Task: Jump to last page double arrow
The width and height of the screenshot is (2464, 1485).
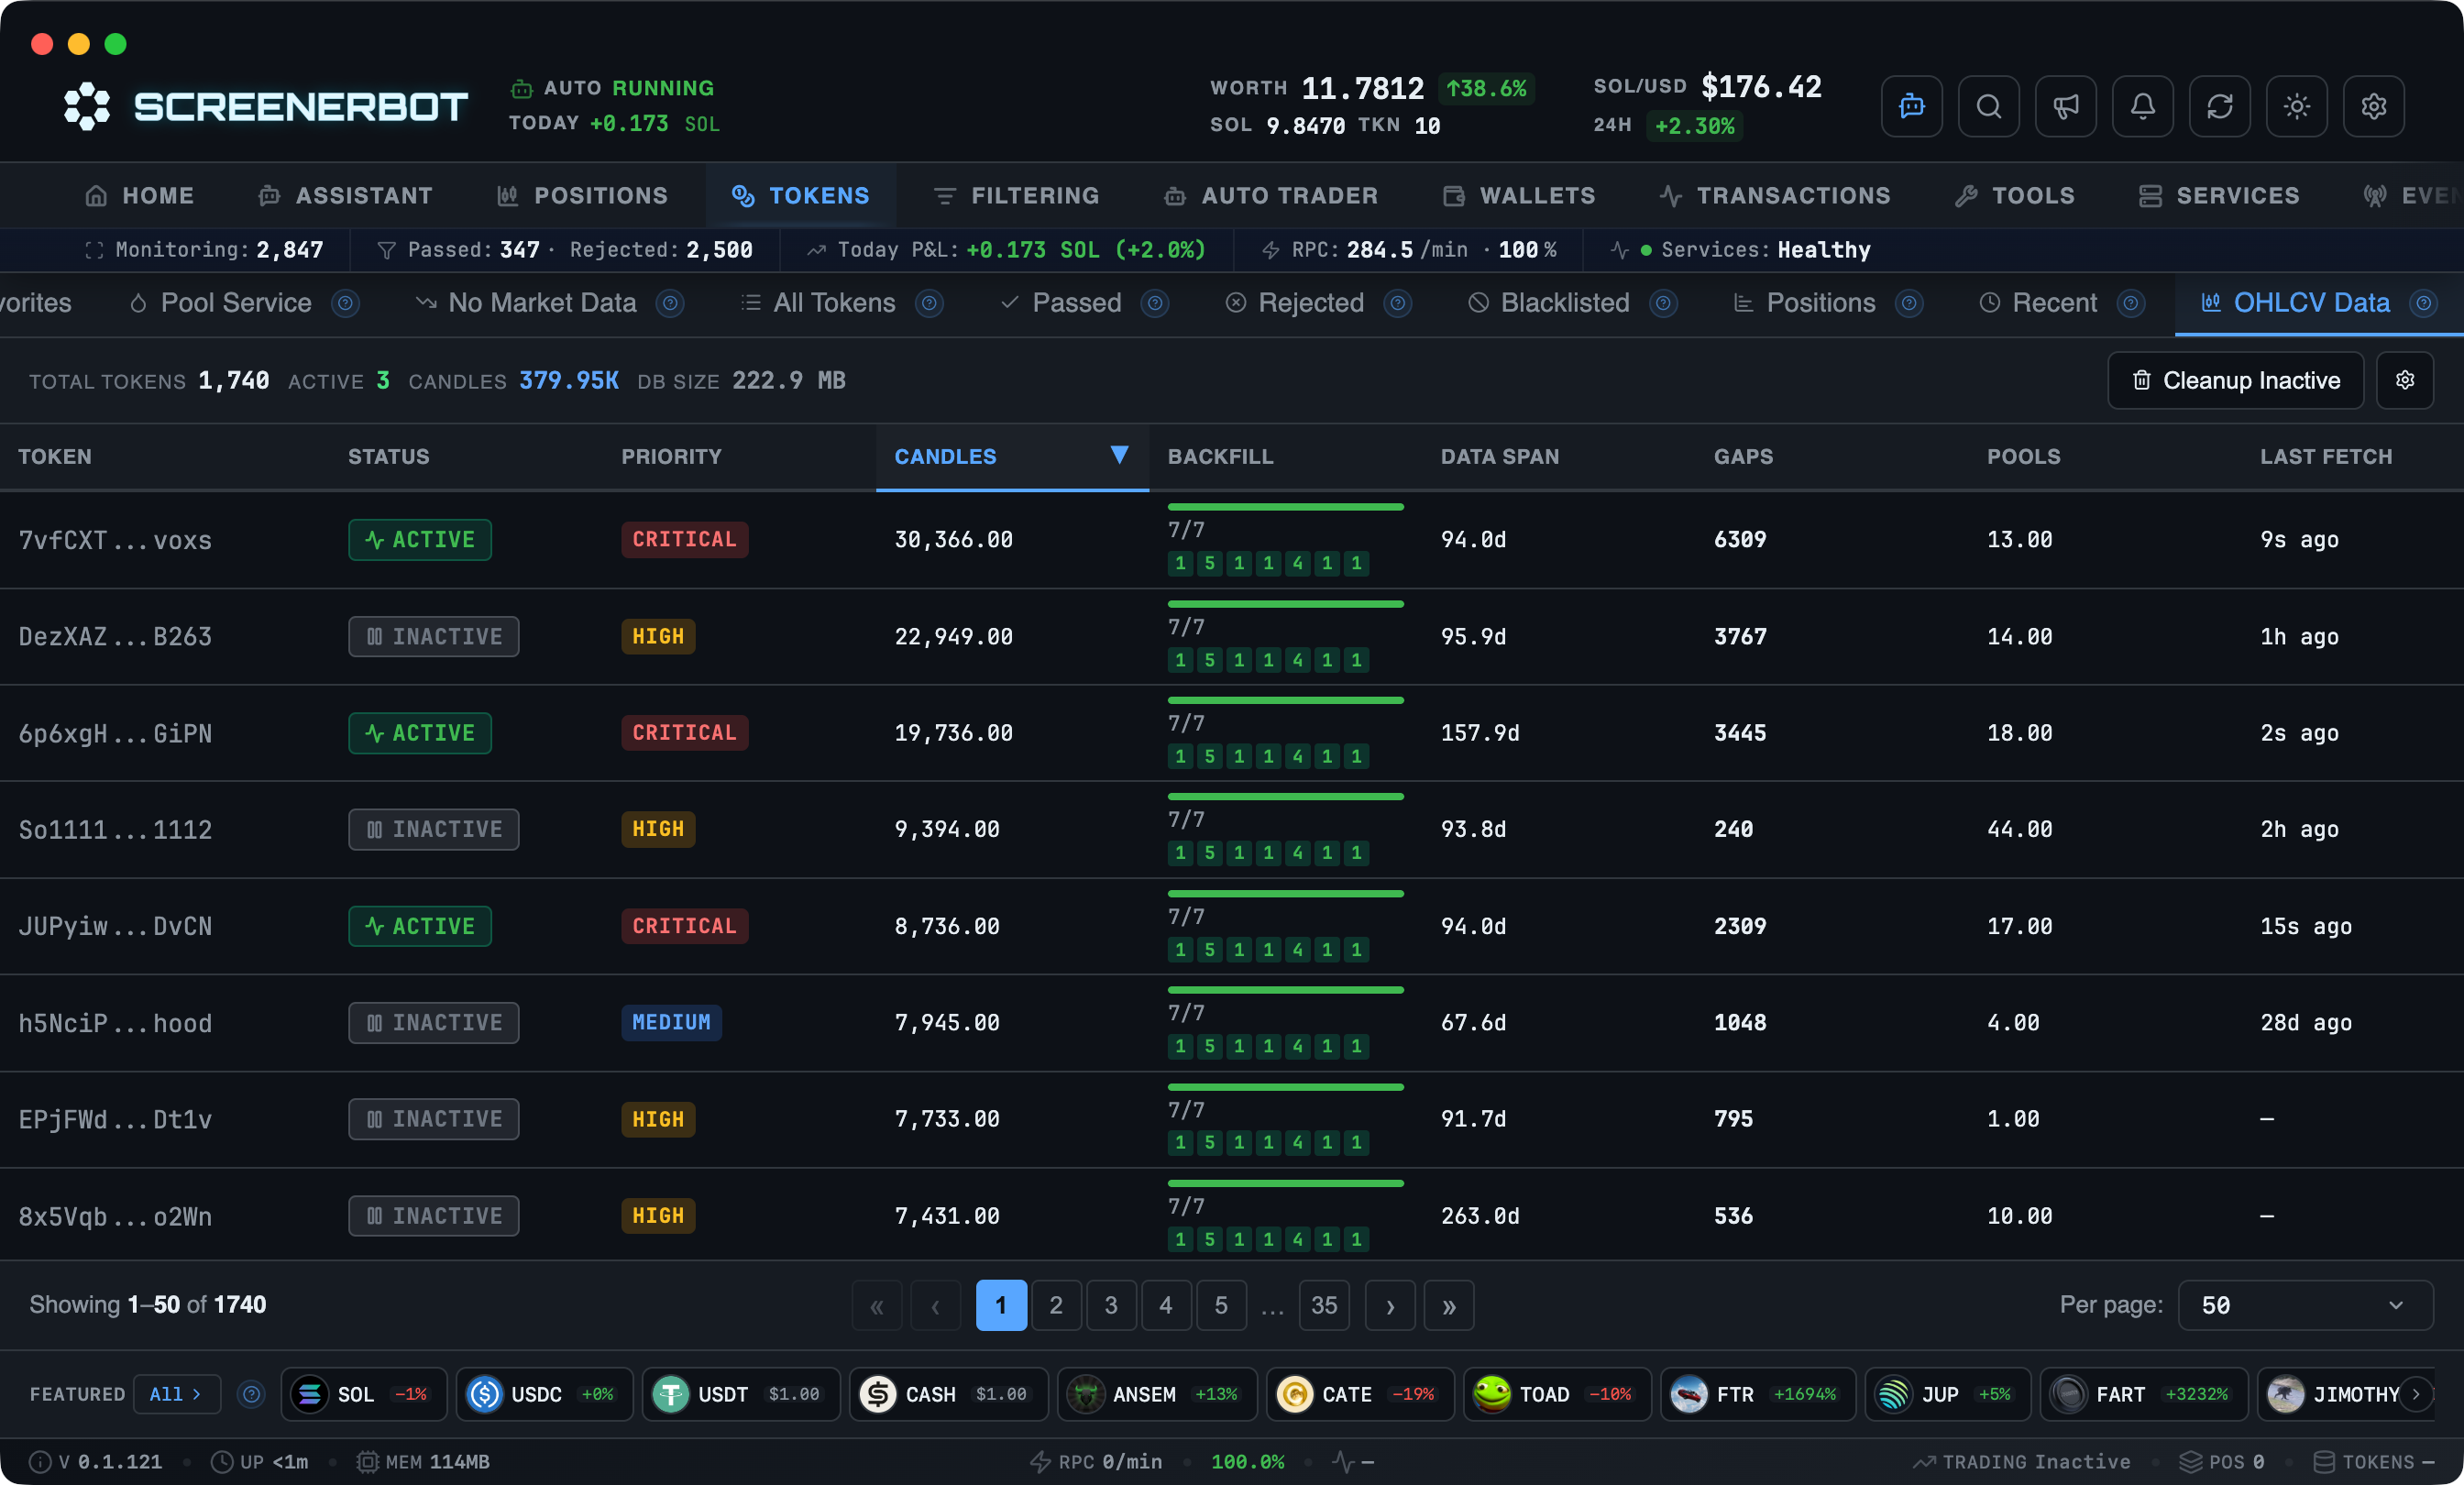Action: click(1449, 1305)
